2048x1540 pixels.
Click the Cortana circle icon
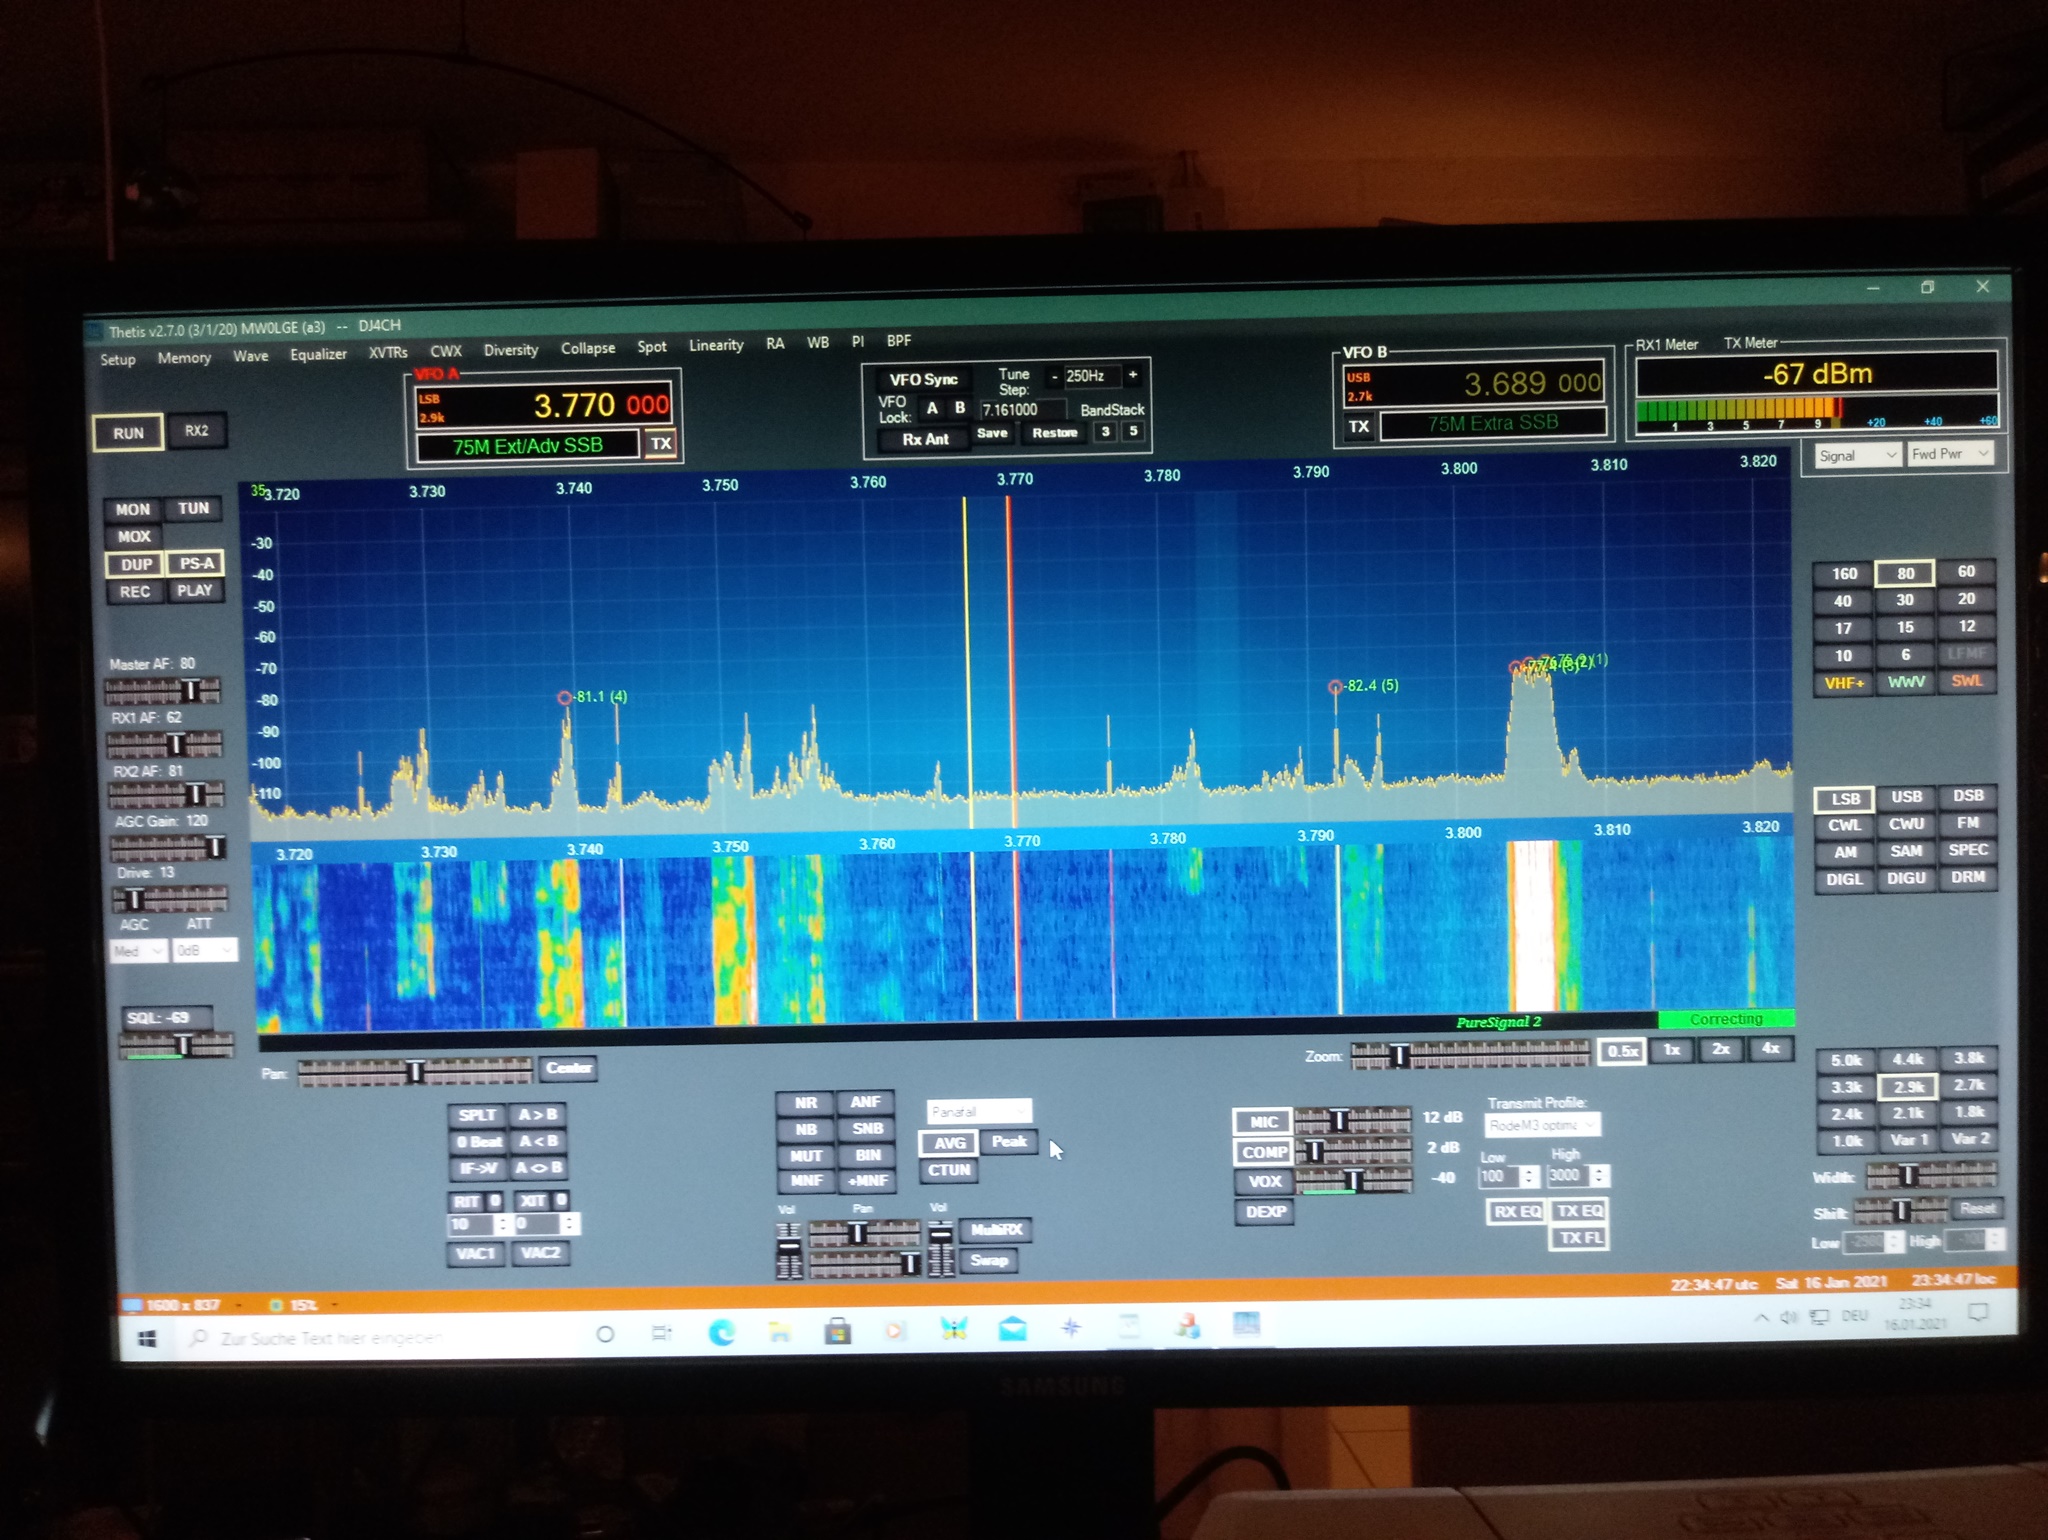coord(605,1333)
